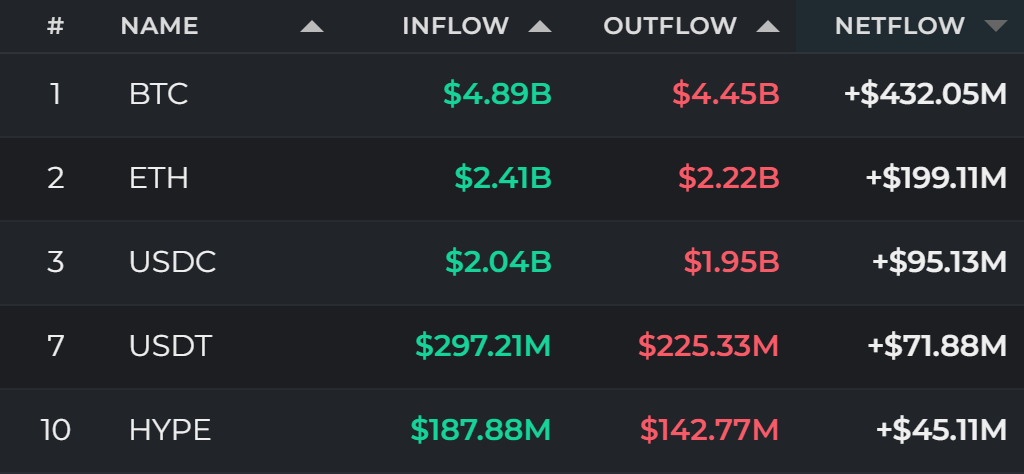Image resolution: width=1024 pixels, height=474 pixels.
Task: Click HYPE outflow value $142.77M
Action: (710, 430)
